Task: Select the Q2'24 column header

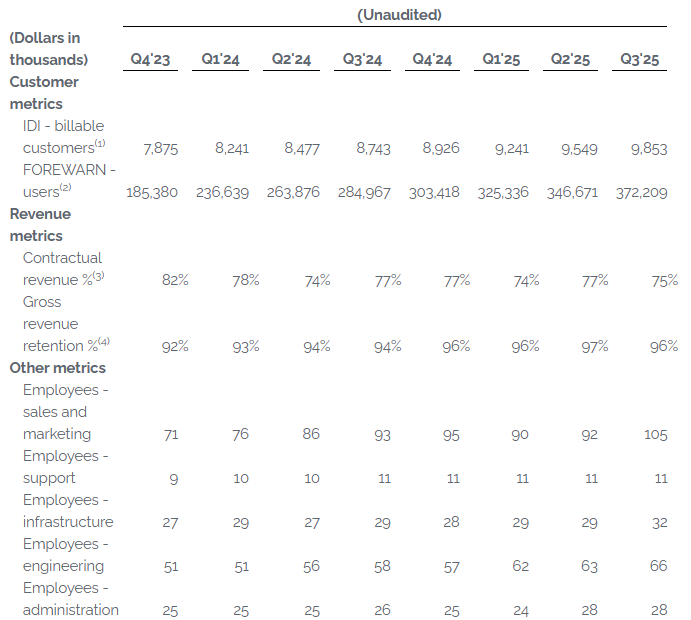Action: [x=291, y=60]
